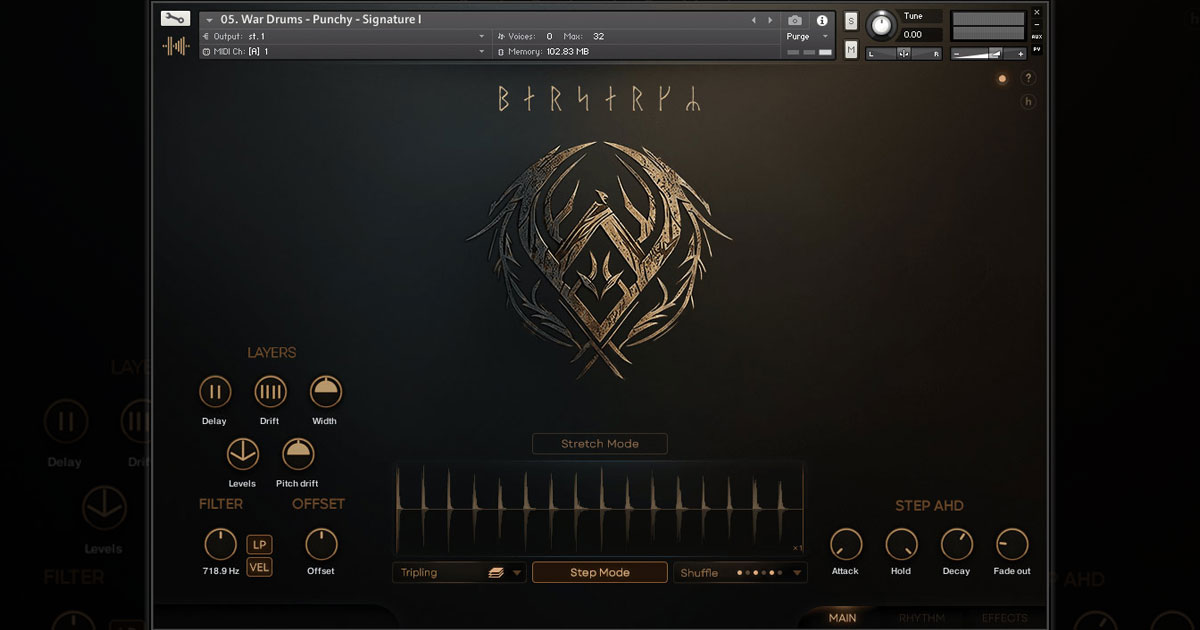Click the camera snapshot icon
The height and width of the screenshot is (630, 1200).
795,20
